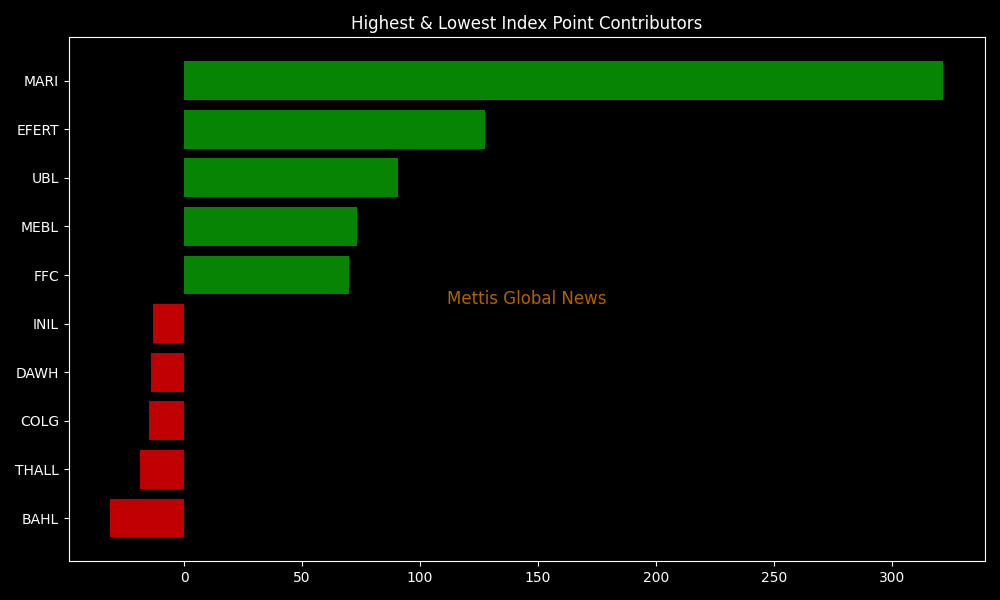Screen dimensions: 1000x600
Task: Select the 300 x-axis tick label
Action: (892, 577)
